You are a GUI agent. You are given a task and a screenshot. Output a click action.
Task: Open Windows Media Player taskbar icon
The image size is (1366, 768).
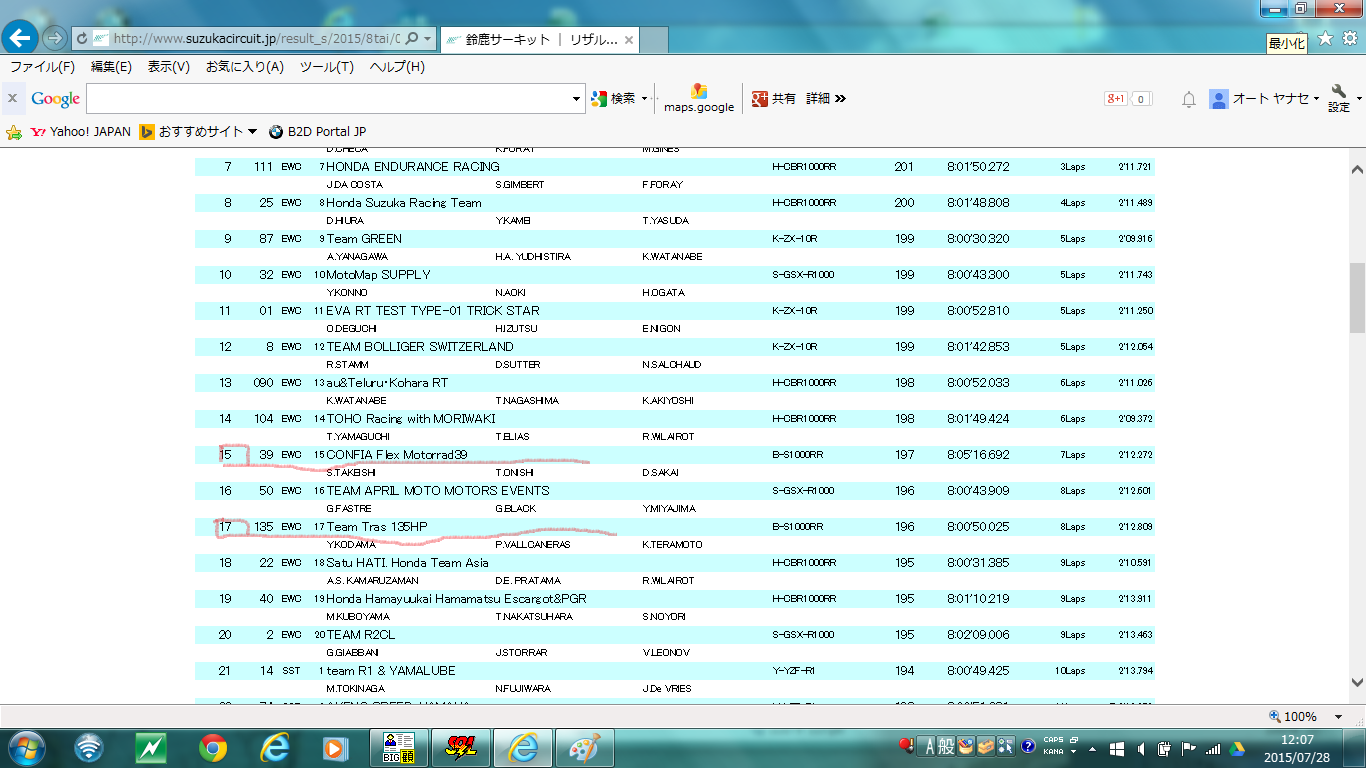click(334, 748)
